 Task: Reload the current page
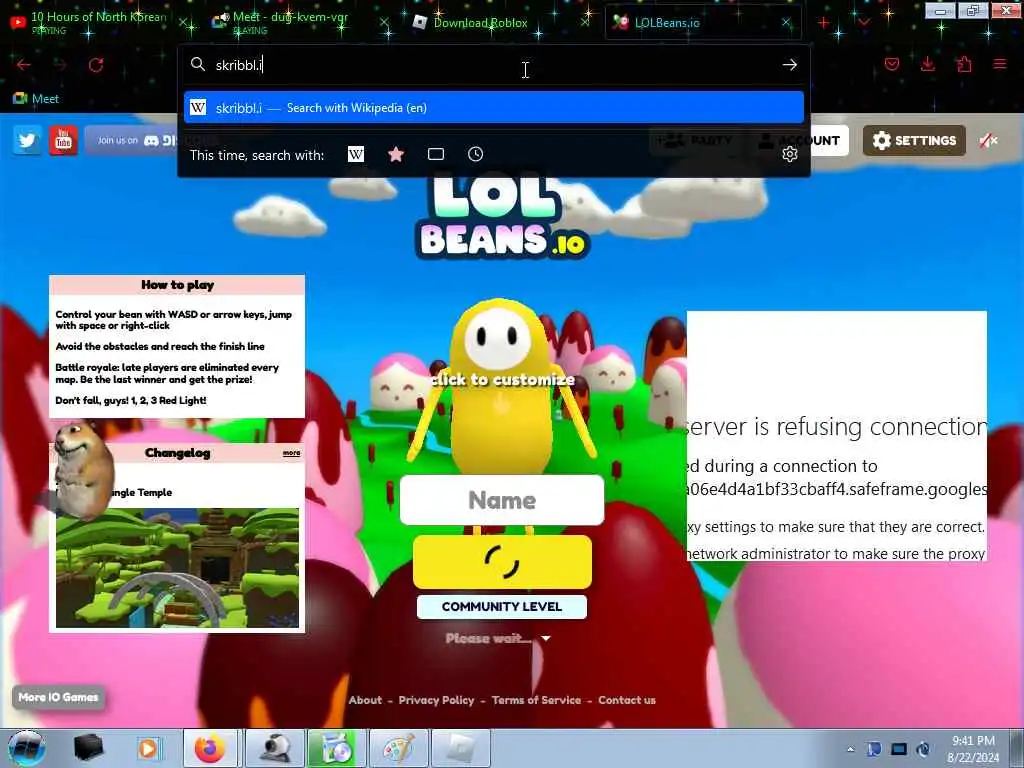click(96, 65)
